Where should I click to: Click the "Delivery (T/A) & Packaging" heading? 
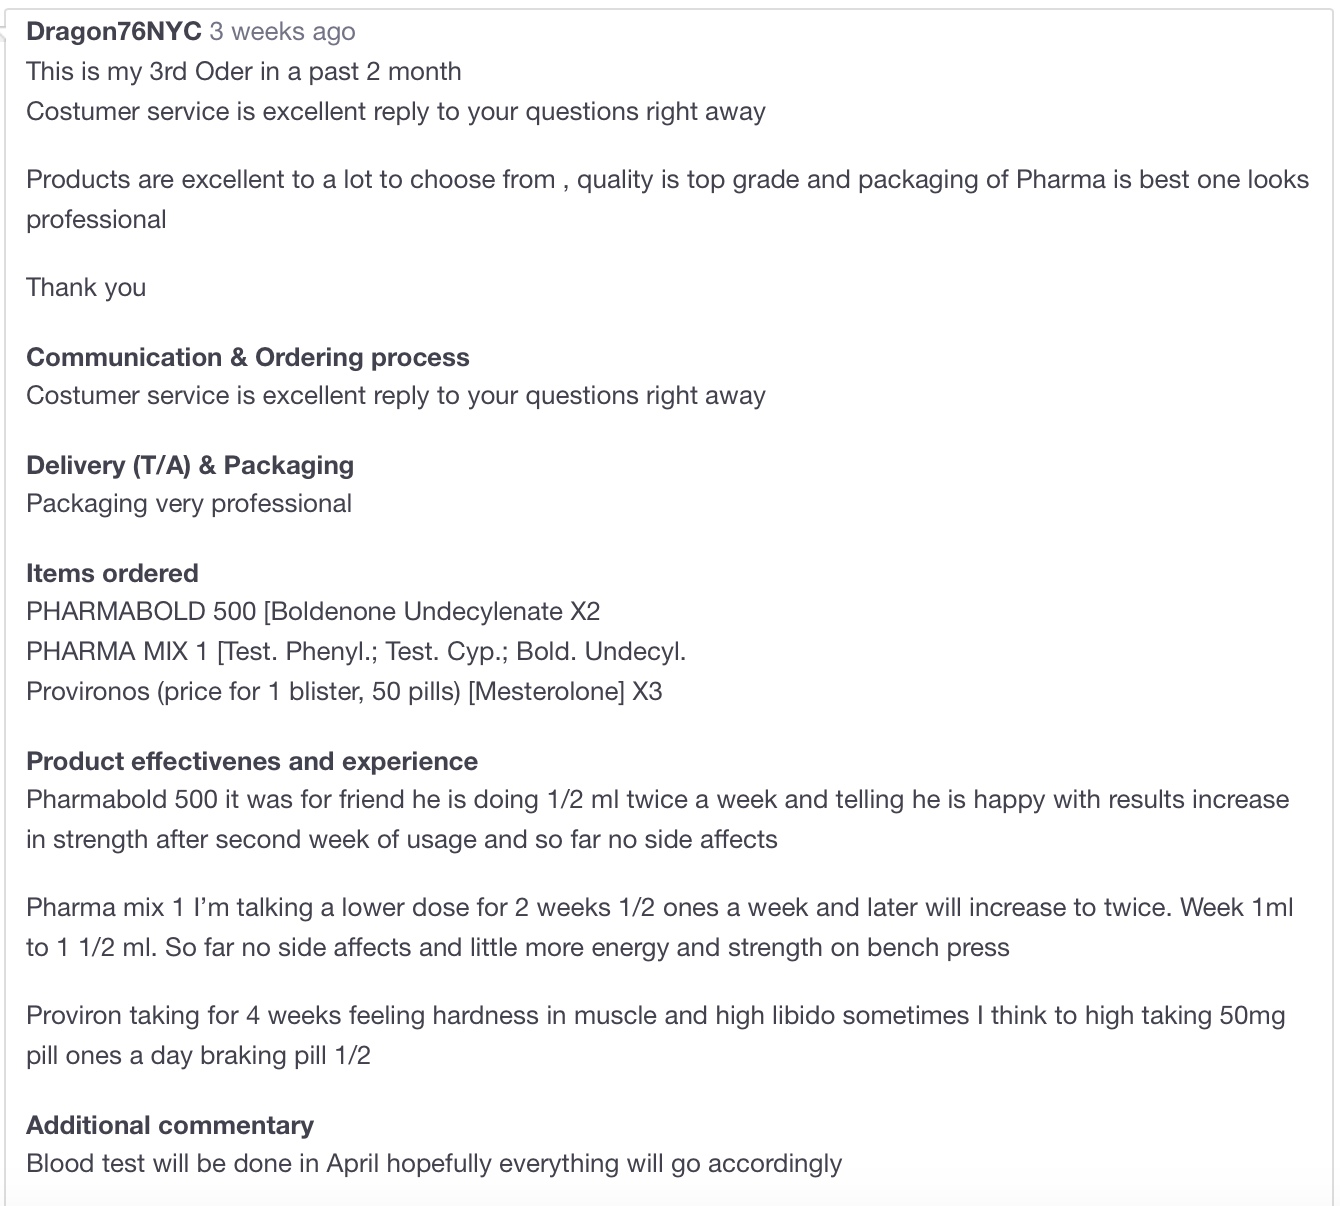(190, 465)
